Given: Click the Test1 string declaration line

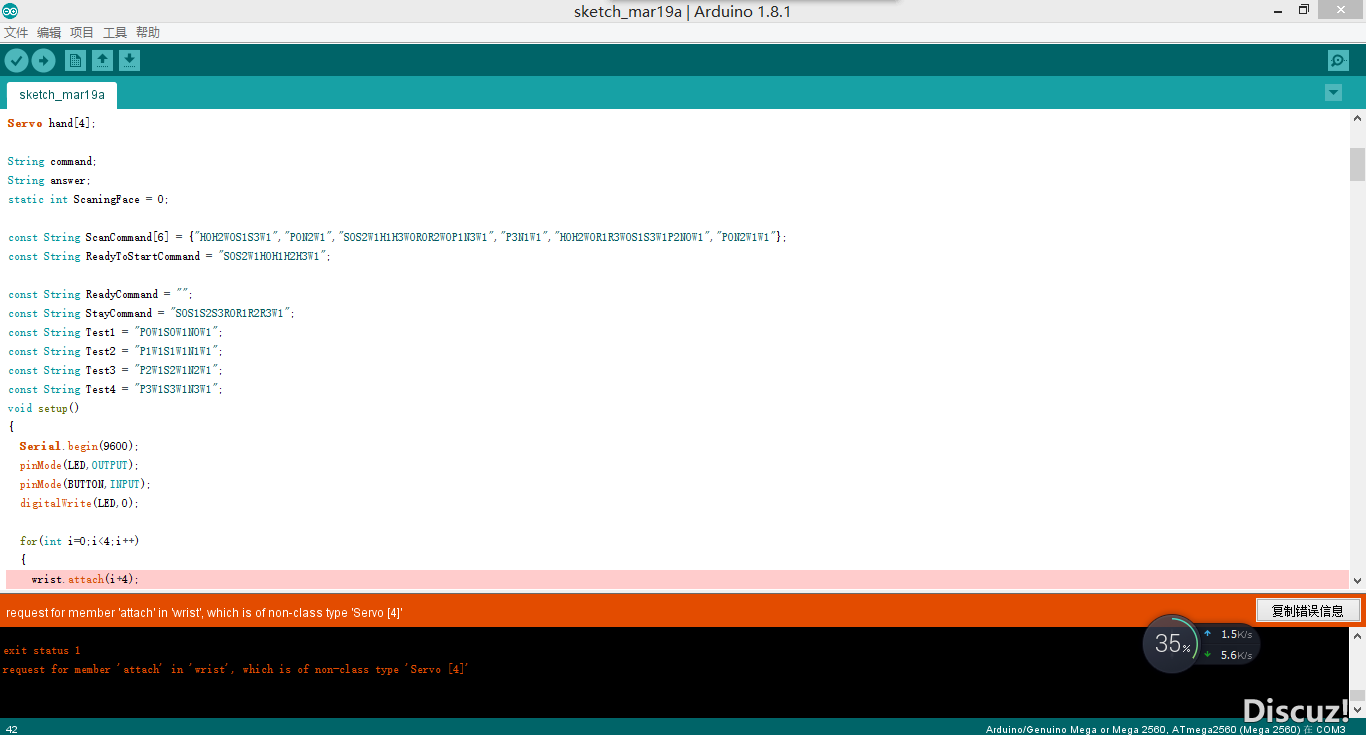Looking at the screenshot, I should click(115, 332).
